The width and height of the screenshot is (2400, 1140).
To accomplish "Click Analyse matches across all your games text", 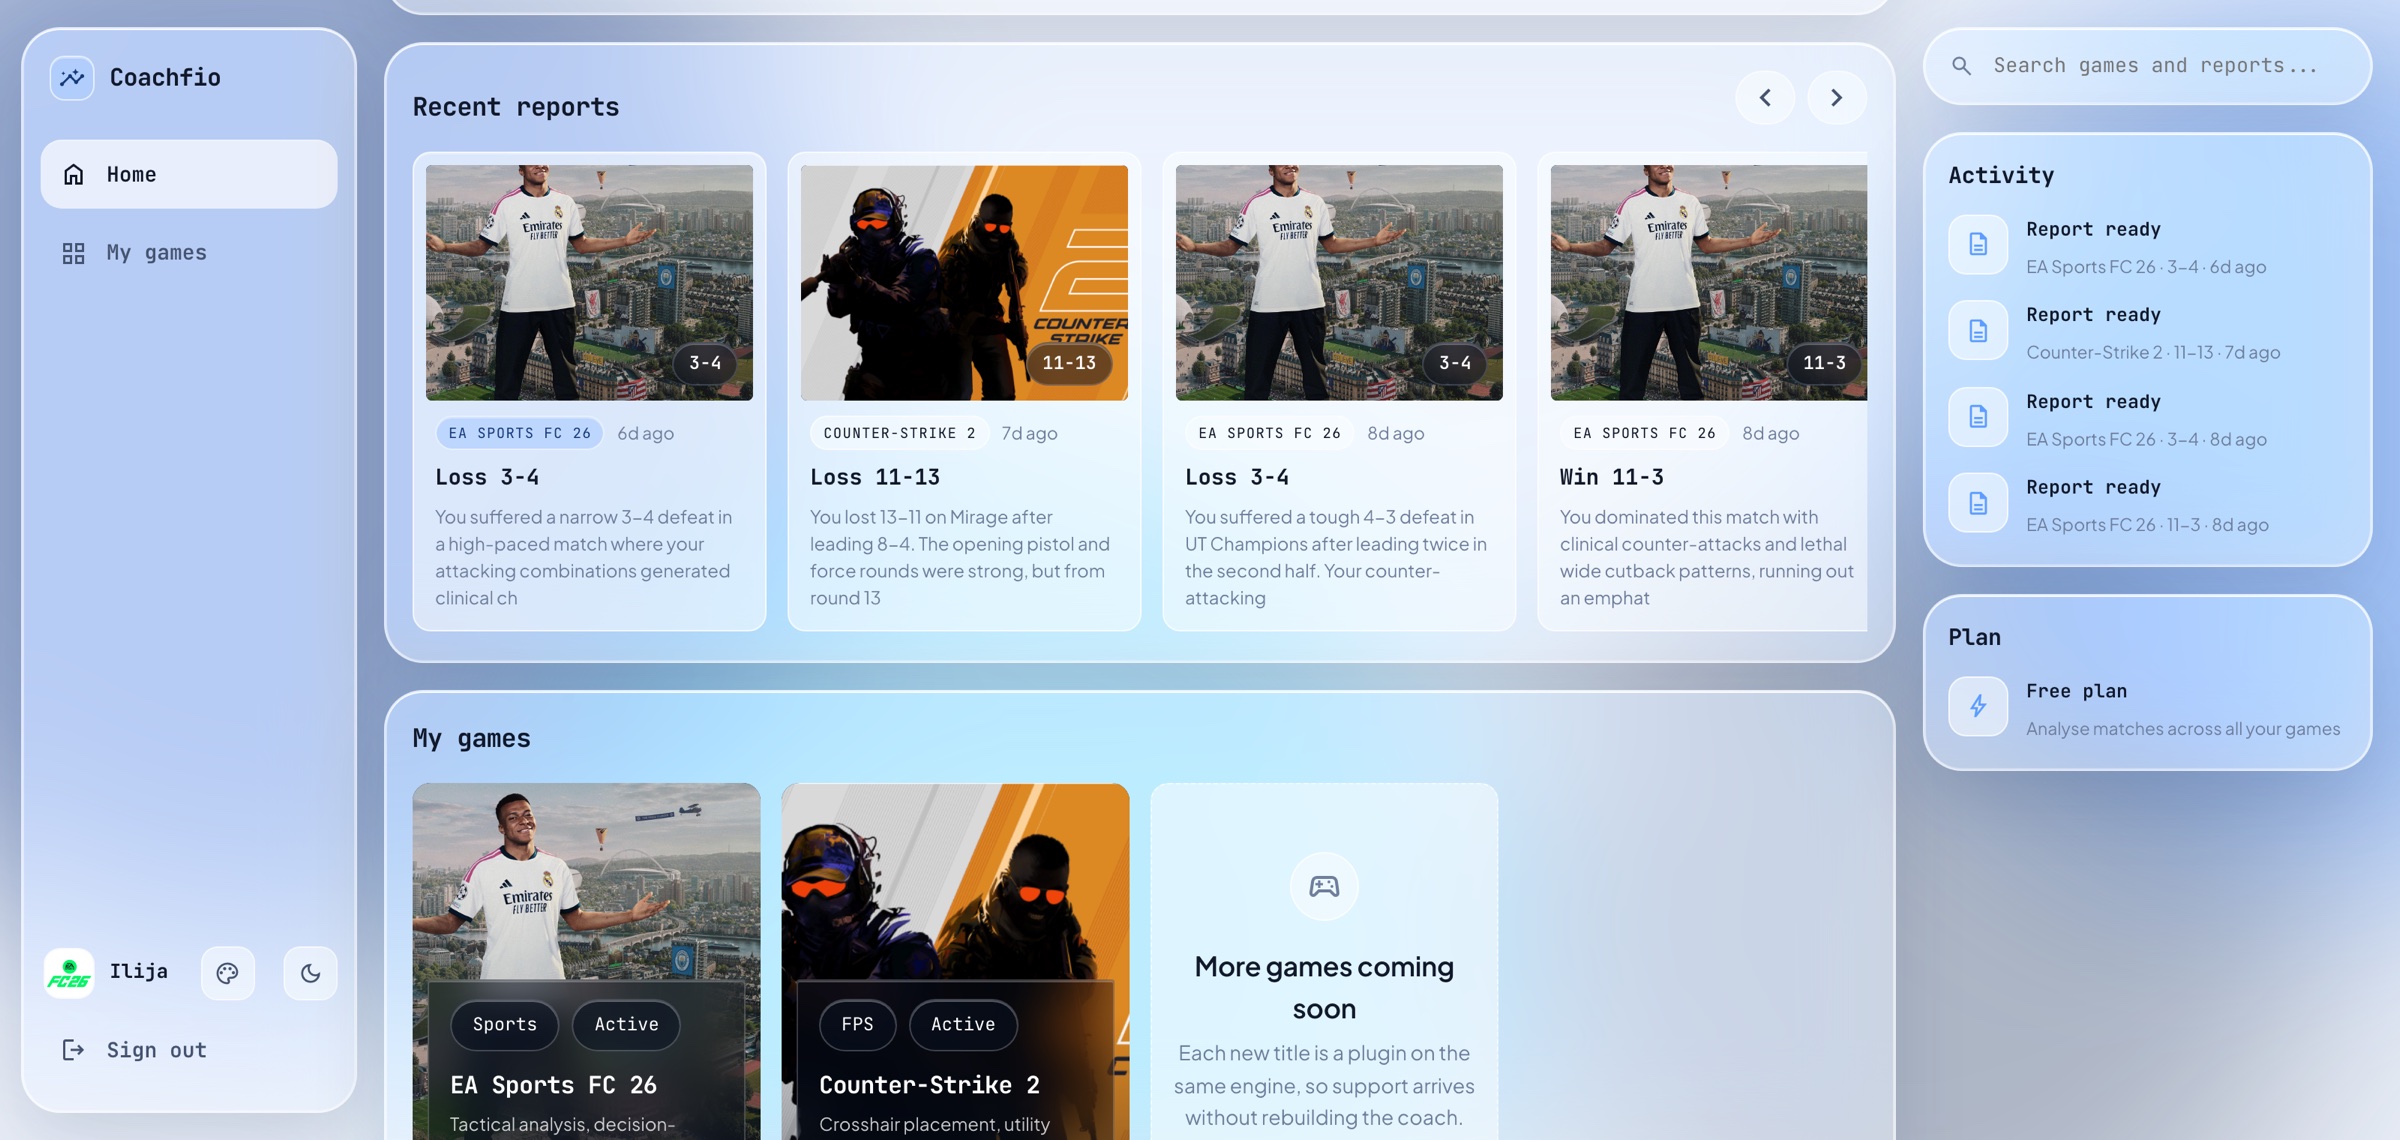I will [x=2183, y=729].
